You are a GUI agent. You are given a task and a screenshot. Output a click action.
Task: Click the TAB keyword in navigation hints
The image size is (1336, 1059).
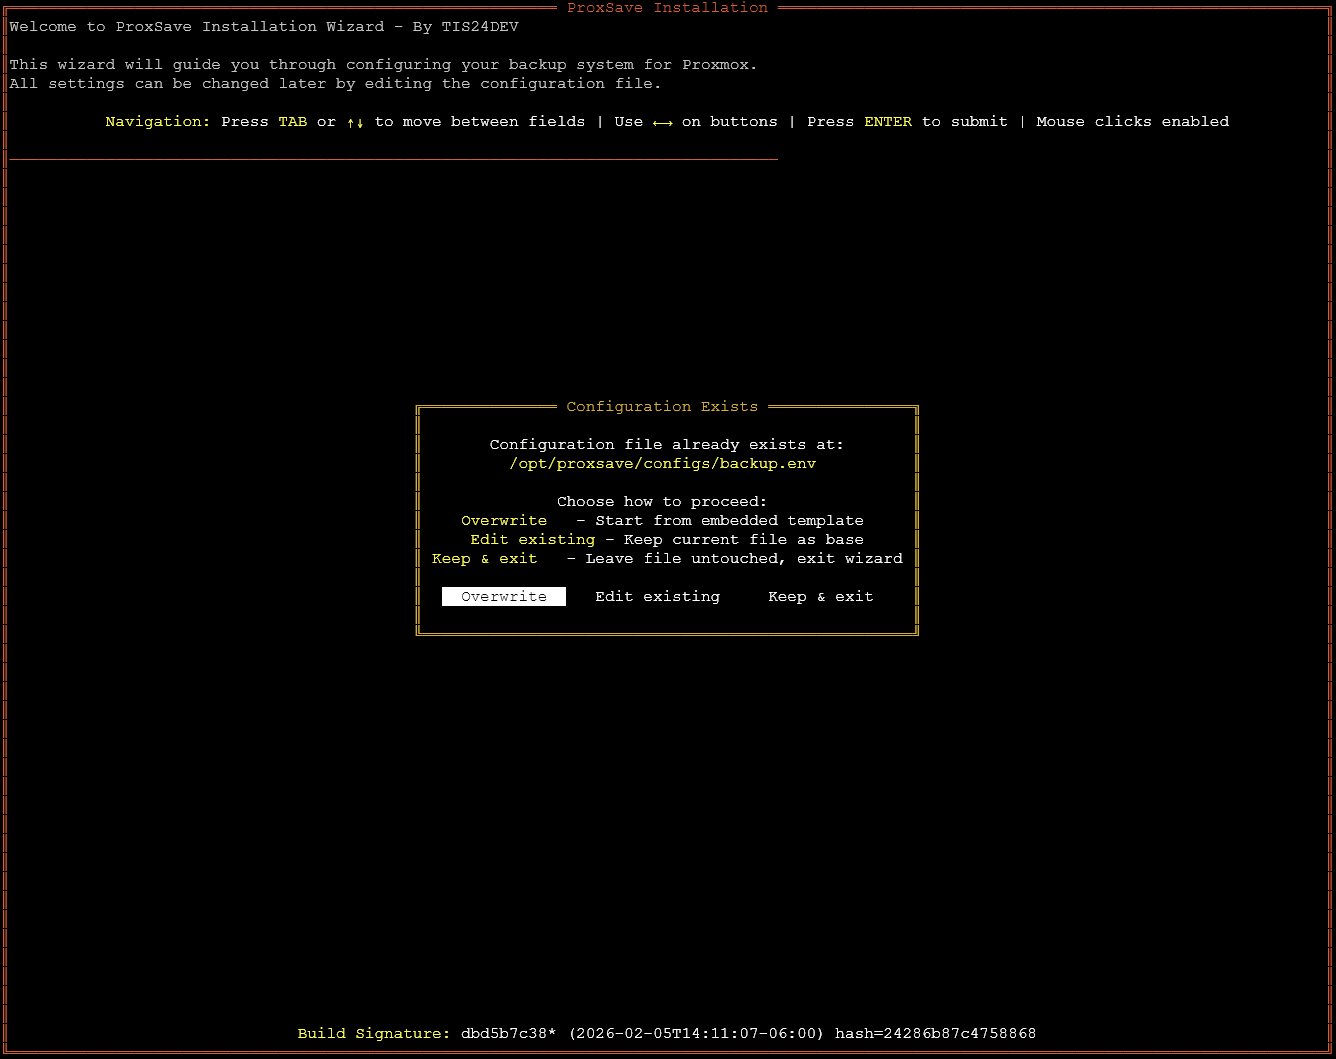293,121
